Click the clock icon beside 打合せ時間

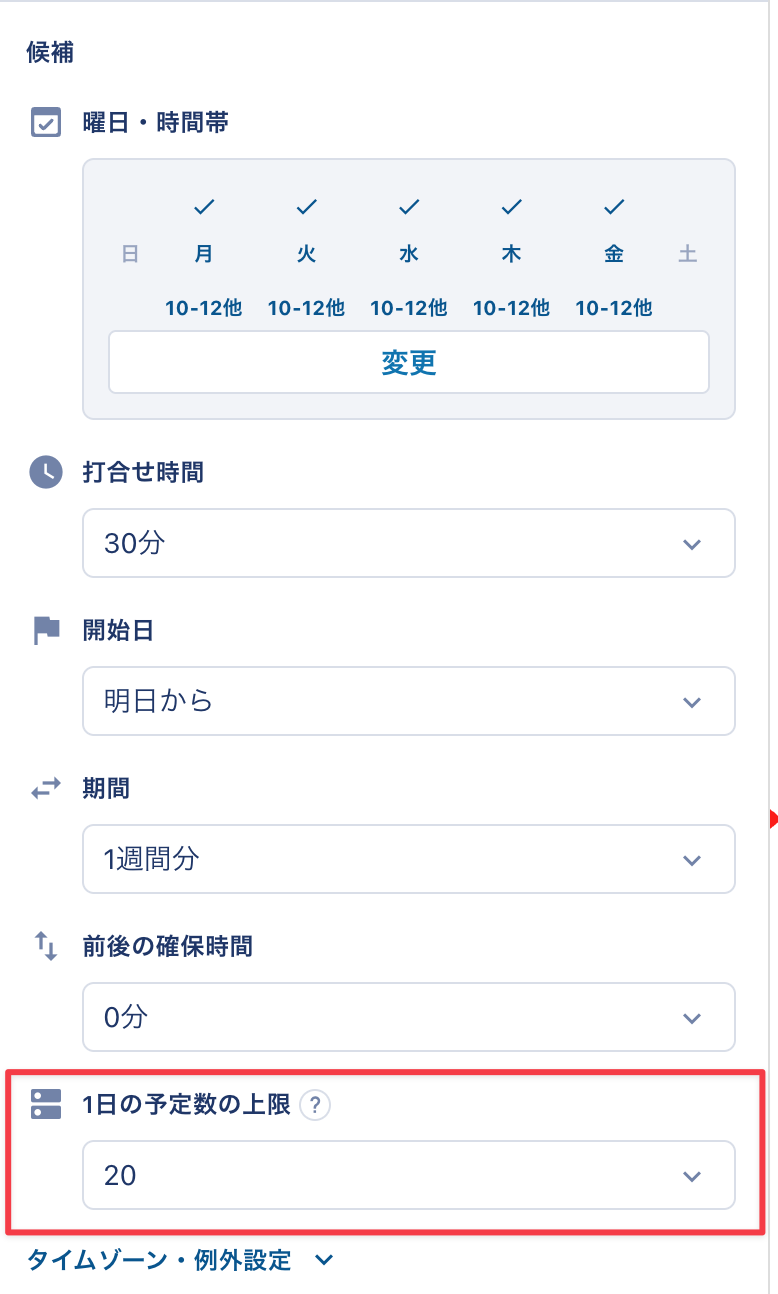pyautogui.click(x=46, y=472)
